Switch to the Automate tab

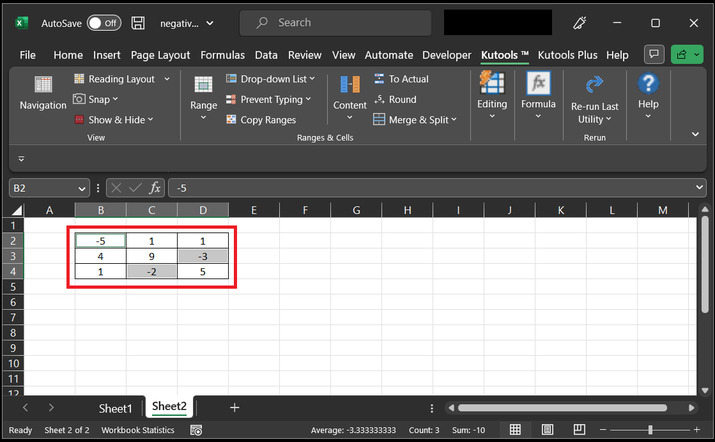[x=389, y=55]
